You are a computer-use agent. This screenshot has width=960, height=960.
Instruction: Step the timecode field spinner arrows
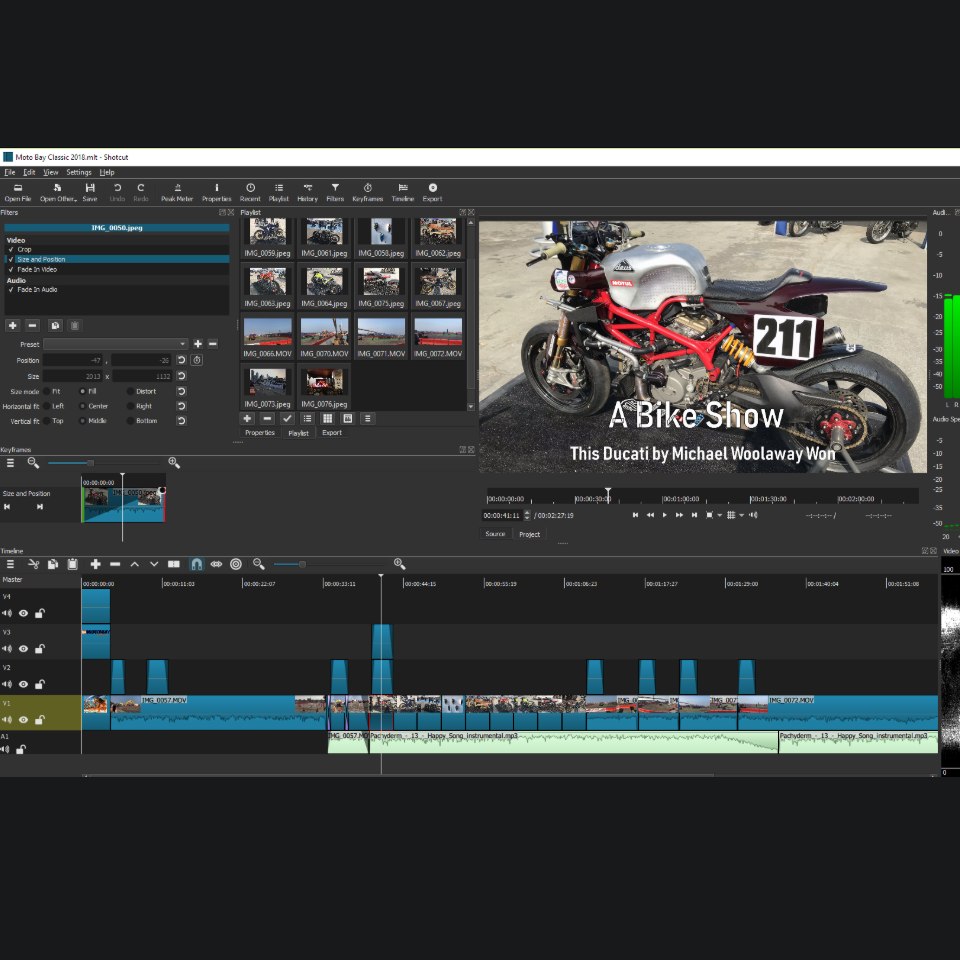coord(527,515)
